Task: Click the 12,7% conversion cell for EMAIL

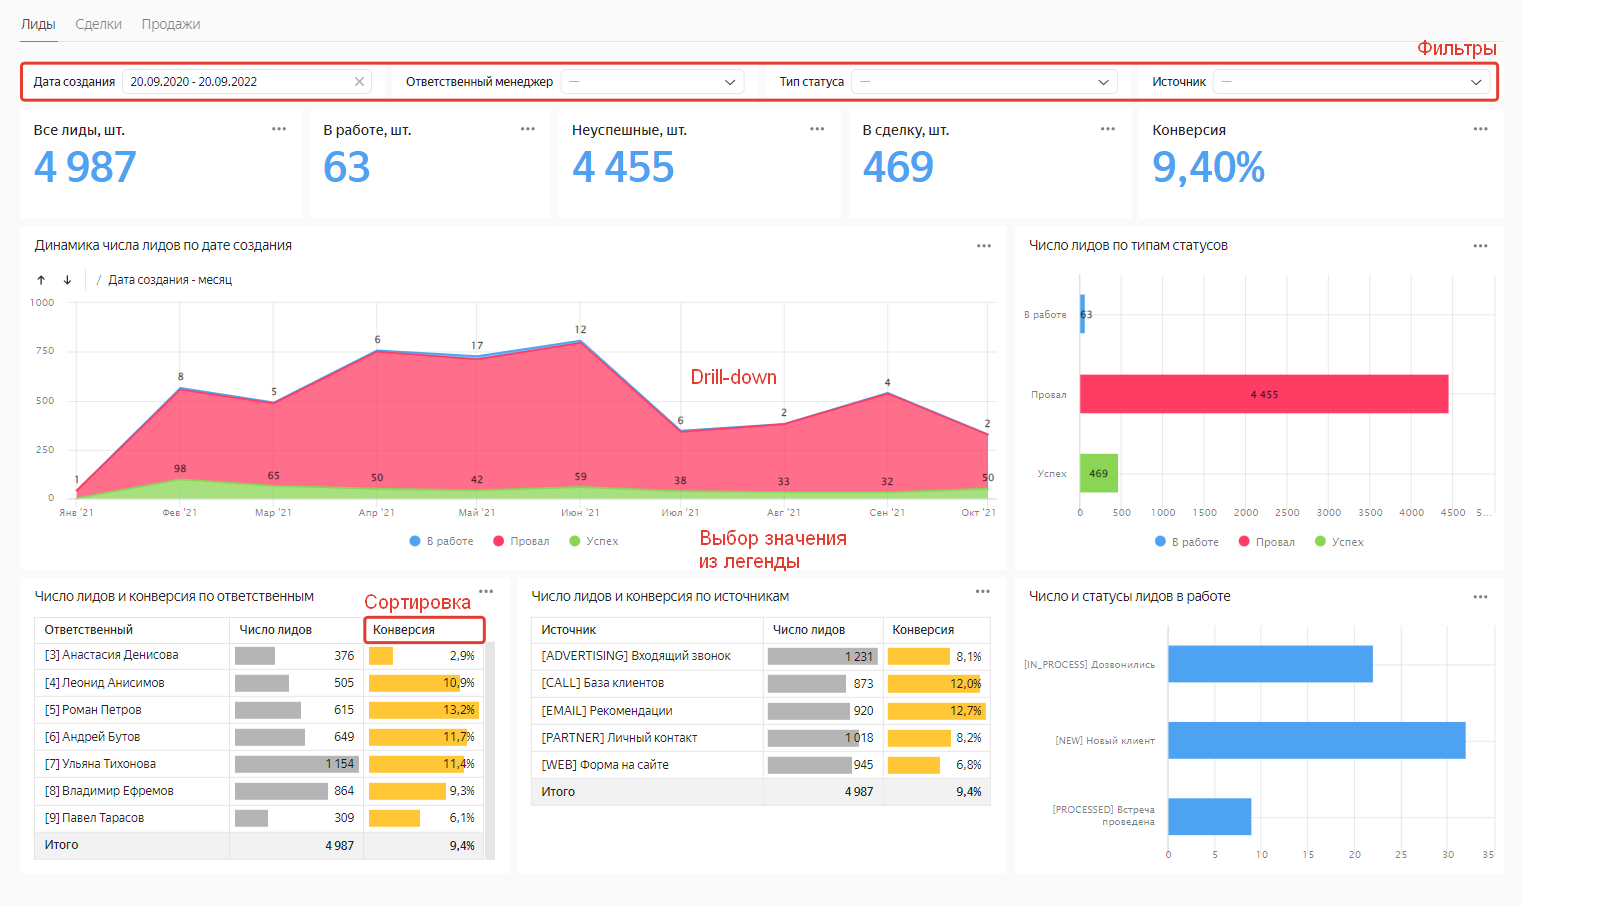Action: 937,711
